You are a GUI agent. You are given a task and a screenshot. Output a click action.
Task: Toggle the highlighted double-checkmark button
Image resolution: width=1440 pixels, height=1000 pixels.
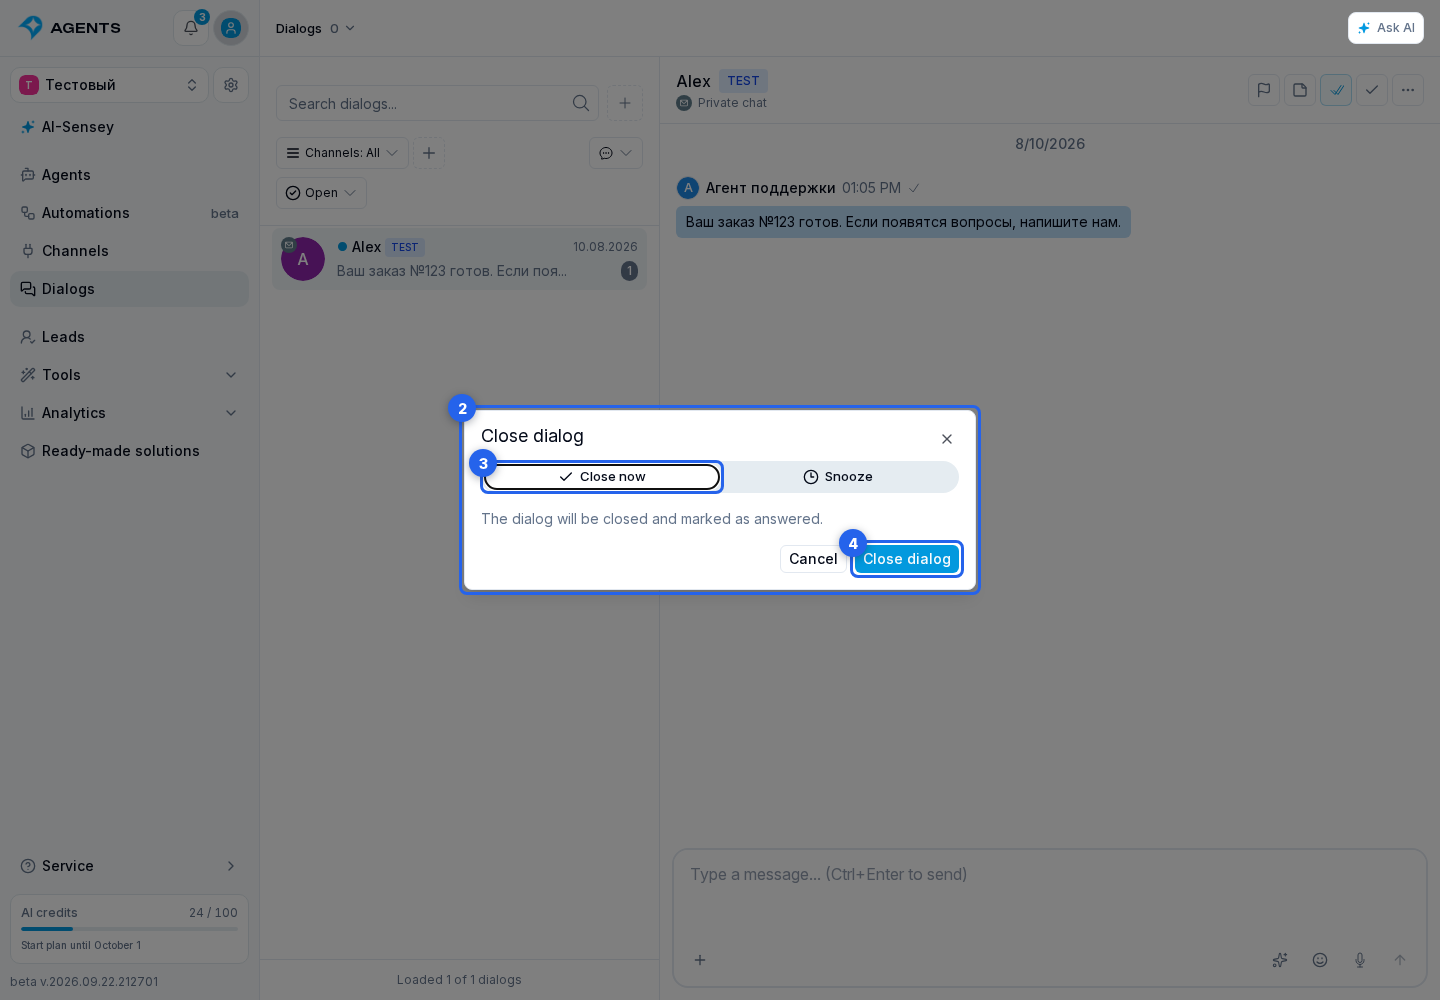coord(1336,90)
